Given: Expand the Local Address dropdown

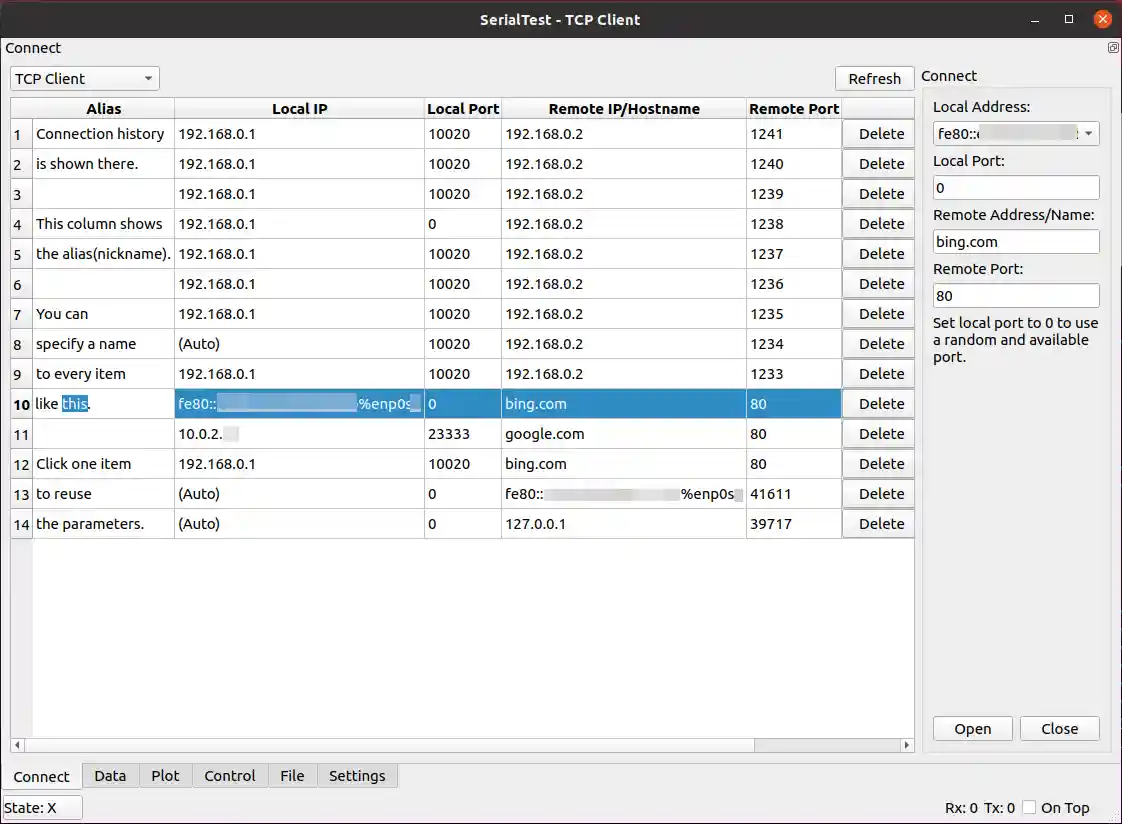Looking at the screenshot, I should click(x=1089, y=133).
